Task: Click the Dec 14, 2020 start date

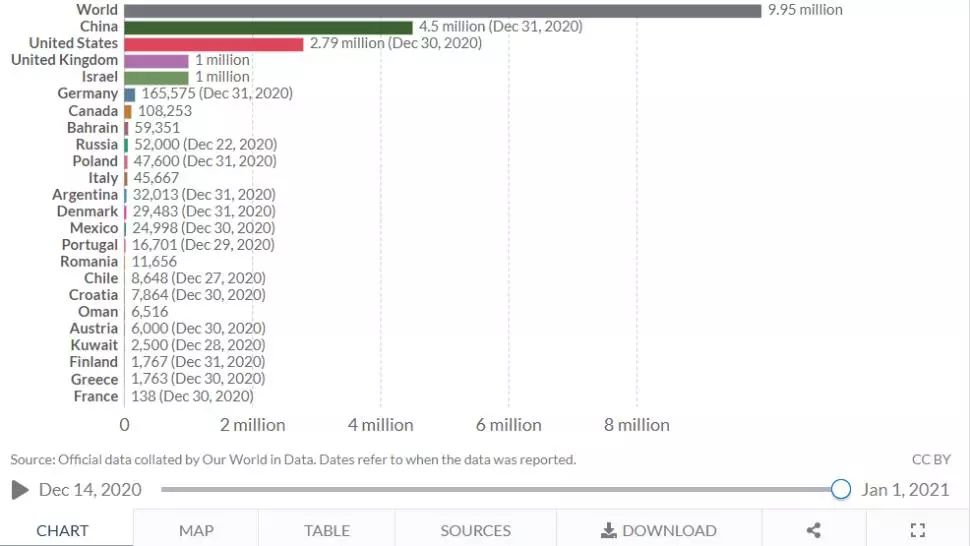Action: (90, 489)
